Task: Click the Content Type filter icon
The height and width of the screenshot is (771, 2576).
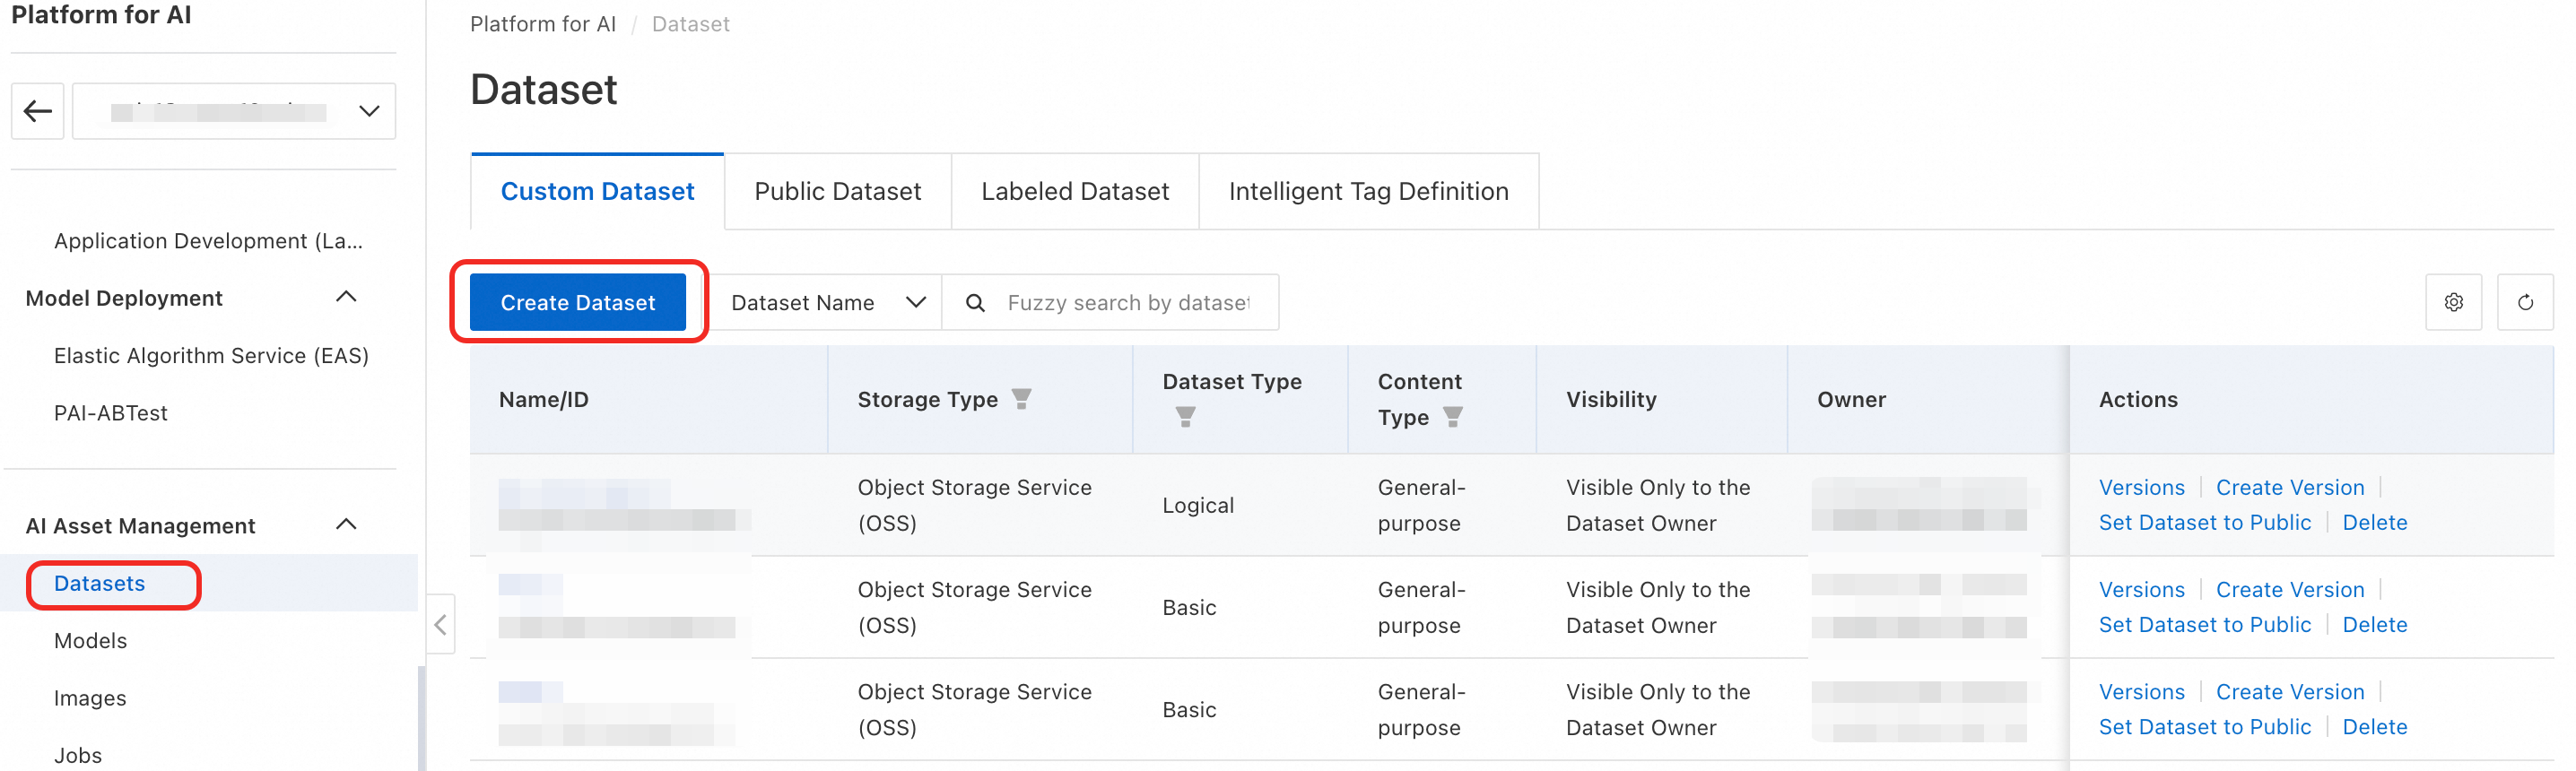Action: (x=1453, y=417)
